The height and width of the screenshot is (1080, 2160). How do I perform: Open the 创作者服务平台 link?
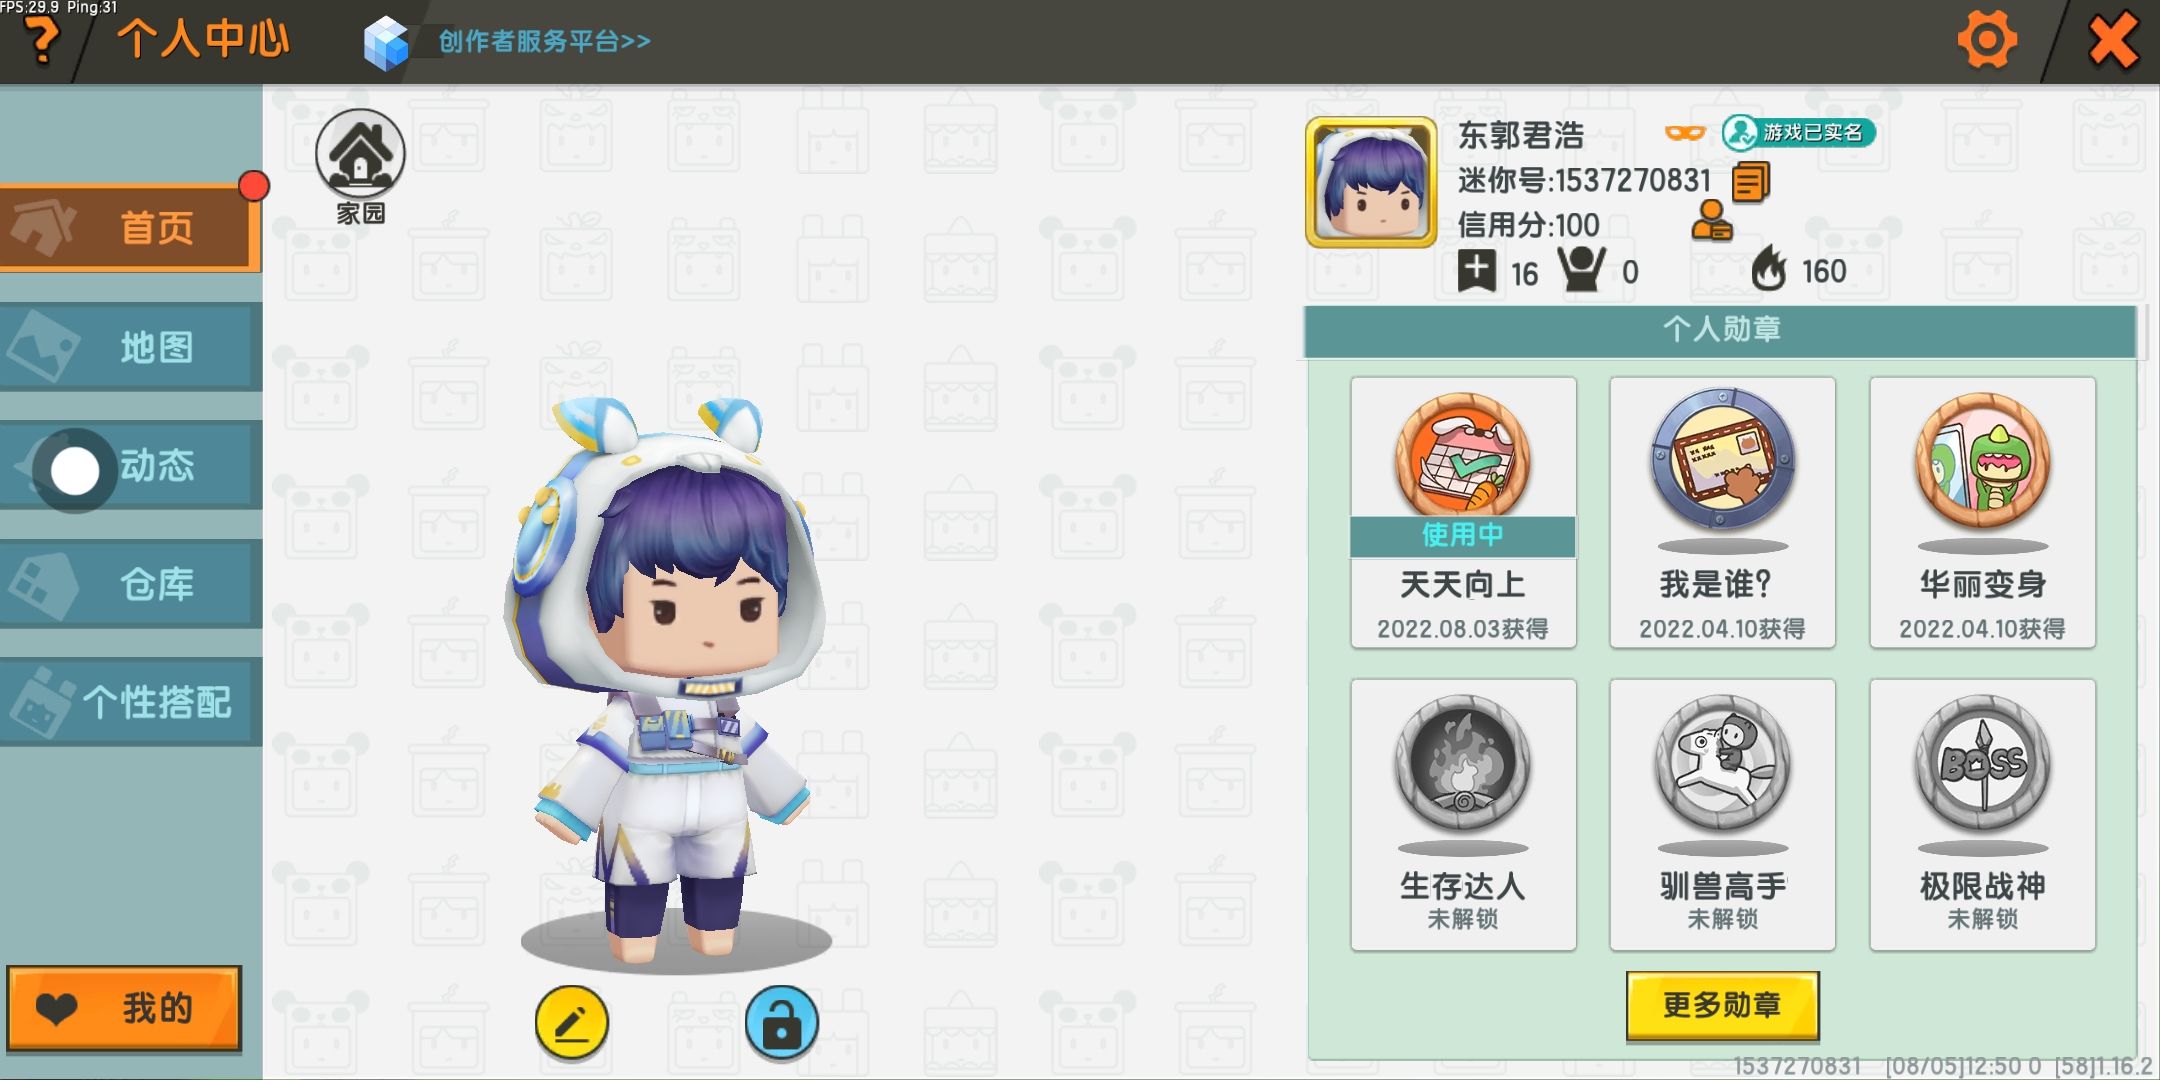(x=544, y=41)
